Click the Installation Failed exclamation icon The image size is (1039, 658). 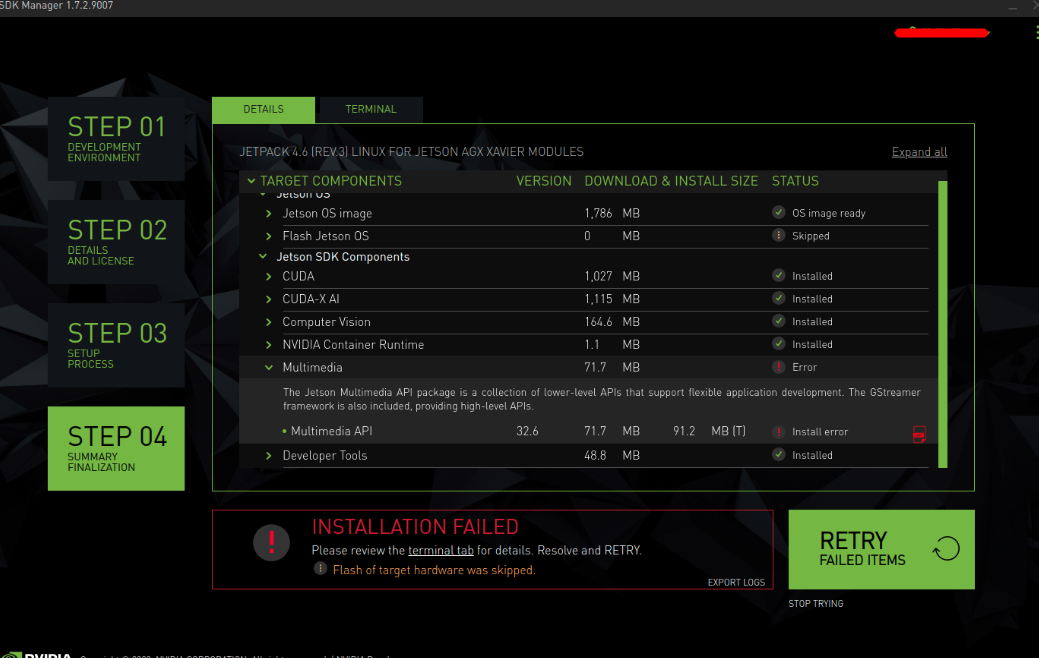271,542
